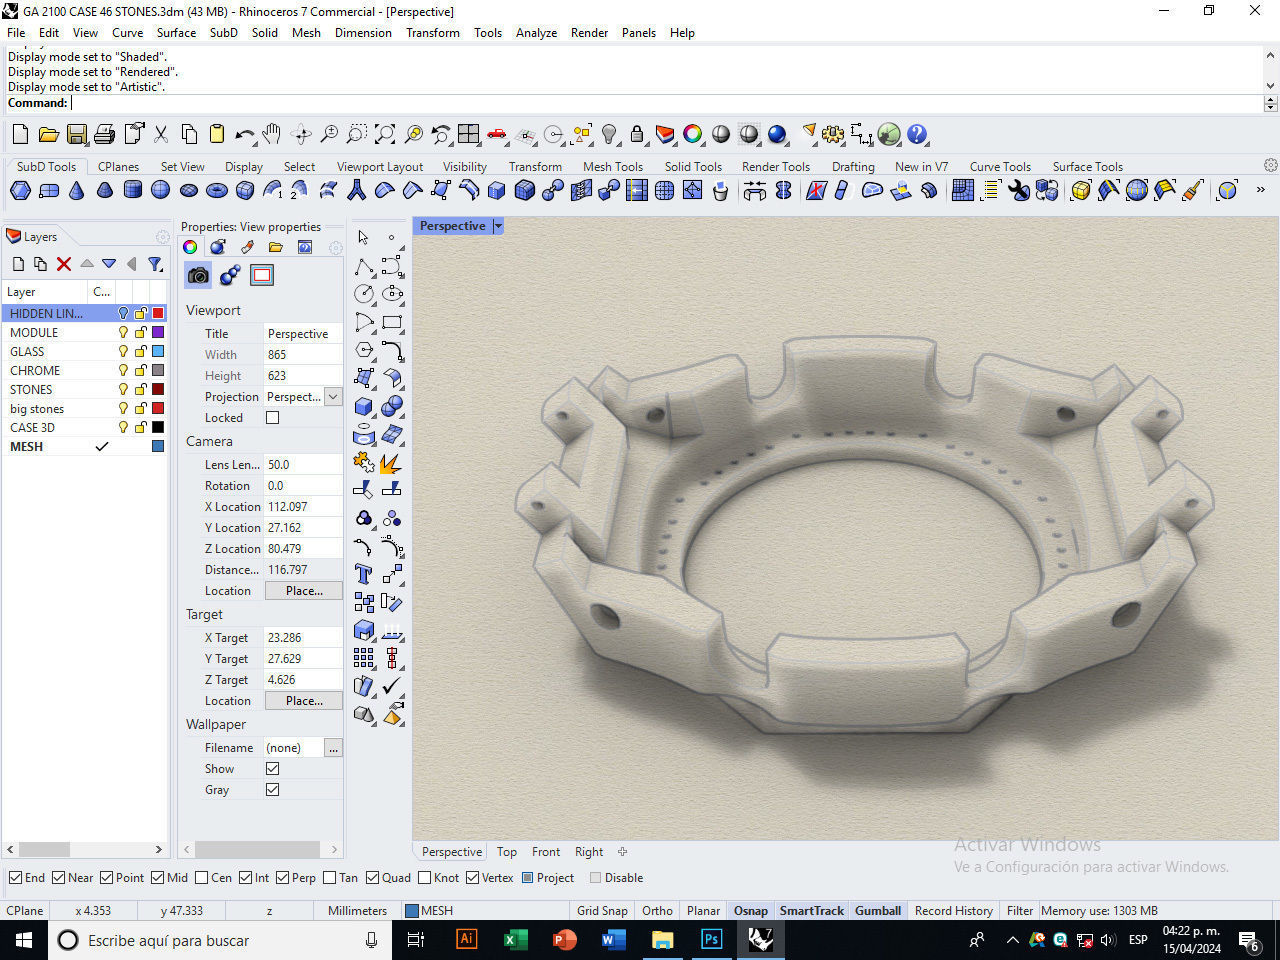Select the SubD Torus tool

pos(217,190)
